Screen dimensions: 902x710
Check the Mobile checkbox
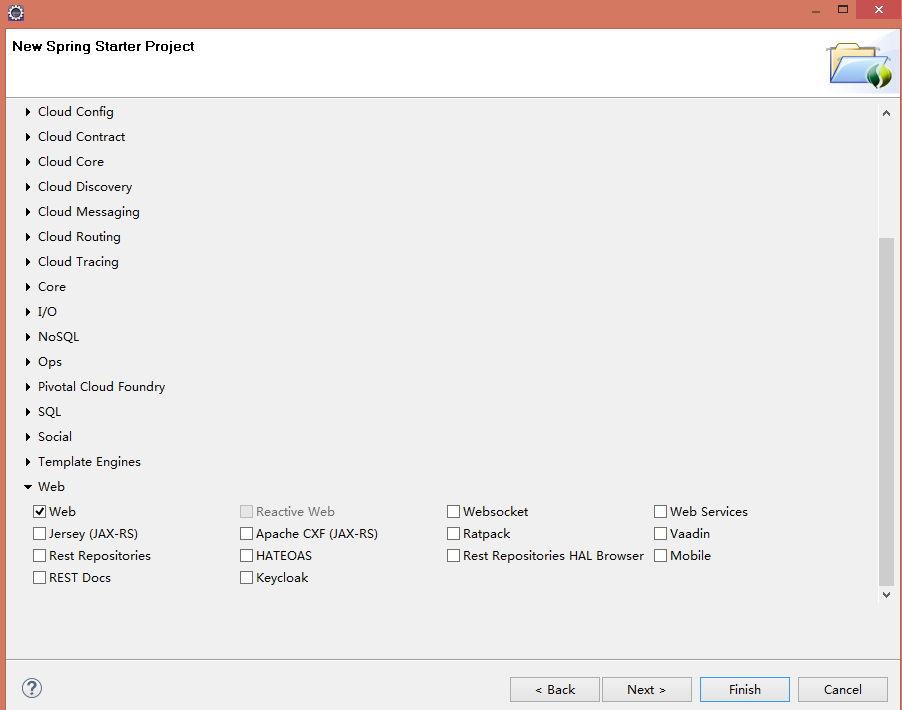[660, 555]
